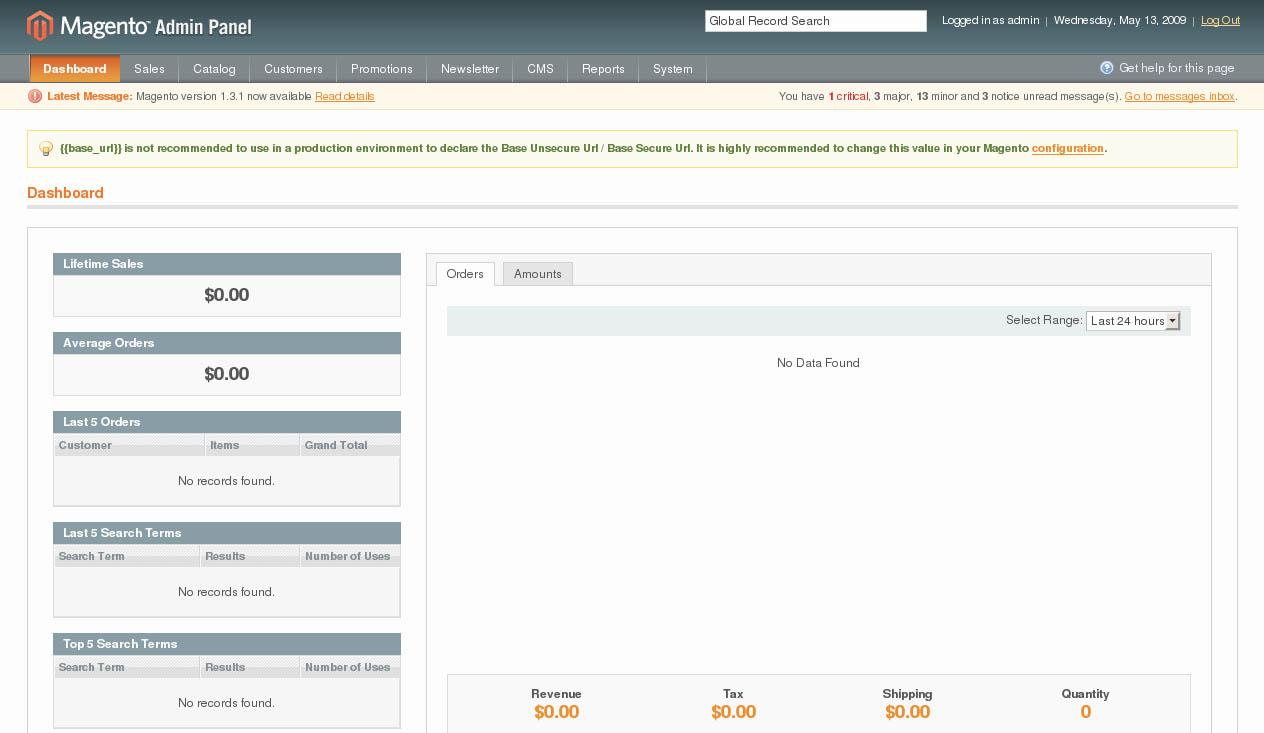Click the Average Orders panel heading
1264x733 pixels.
tap(227, 343)
